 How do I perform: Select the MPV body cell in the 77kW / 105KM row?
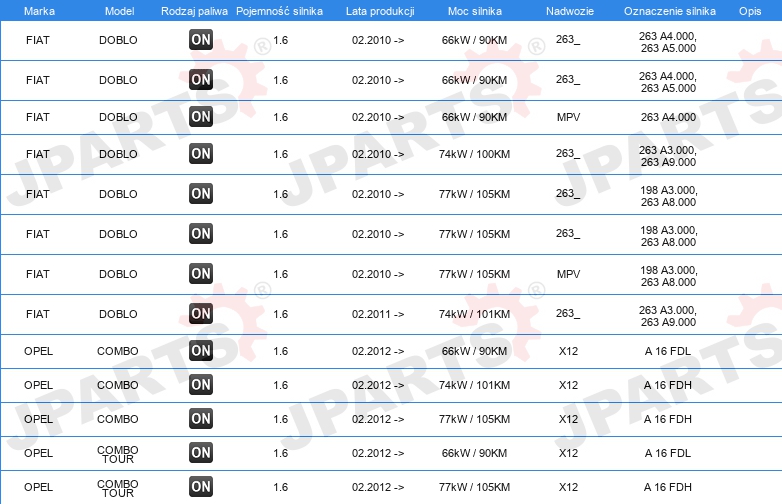[569, 274]
